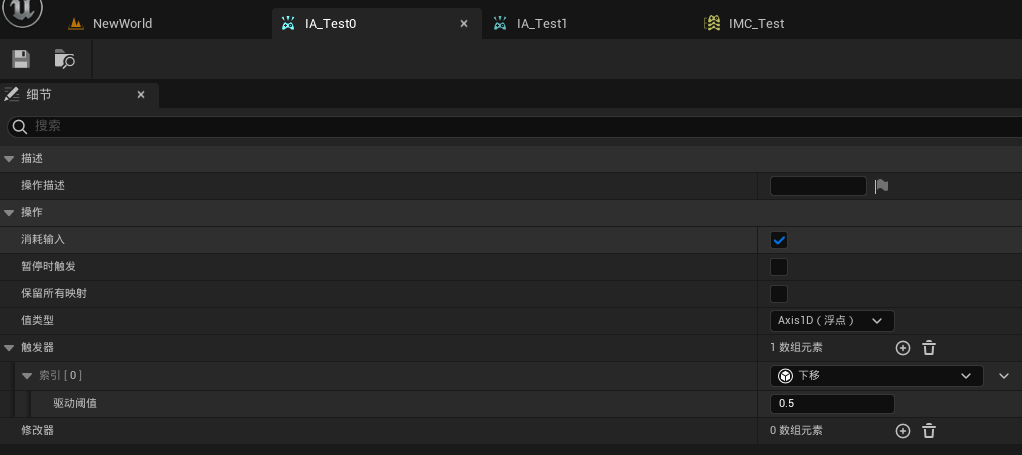The height and width of the screenshot is (455, 1022).
Task: Close the IA_Test0 tab
Action: tap(463, 23)
